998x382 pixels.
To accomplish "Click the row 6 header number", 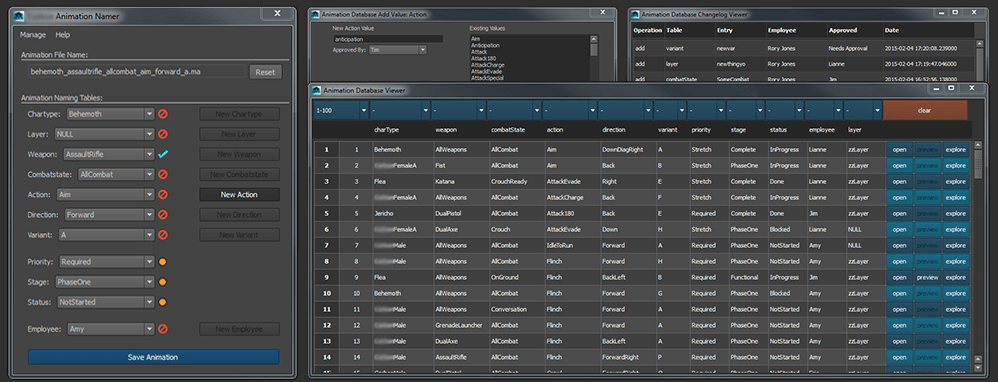I will [x=327, y=230].
